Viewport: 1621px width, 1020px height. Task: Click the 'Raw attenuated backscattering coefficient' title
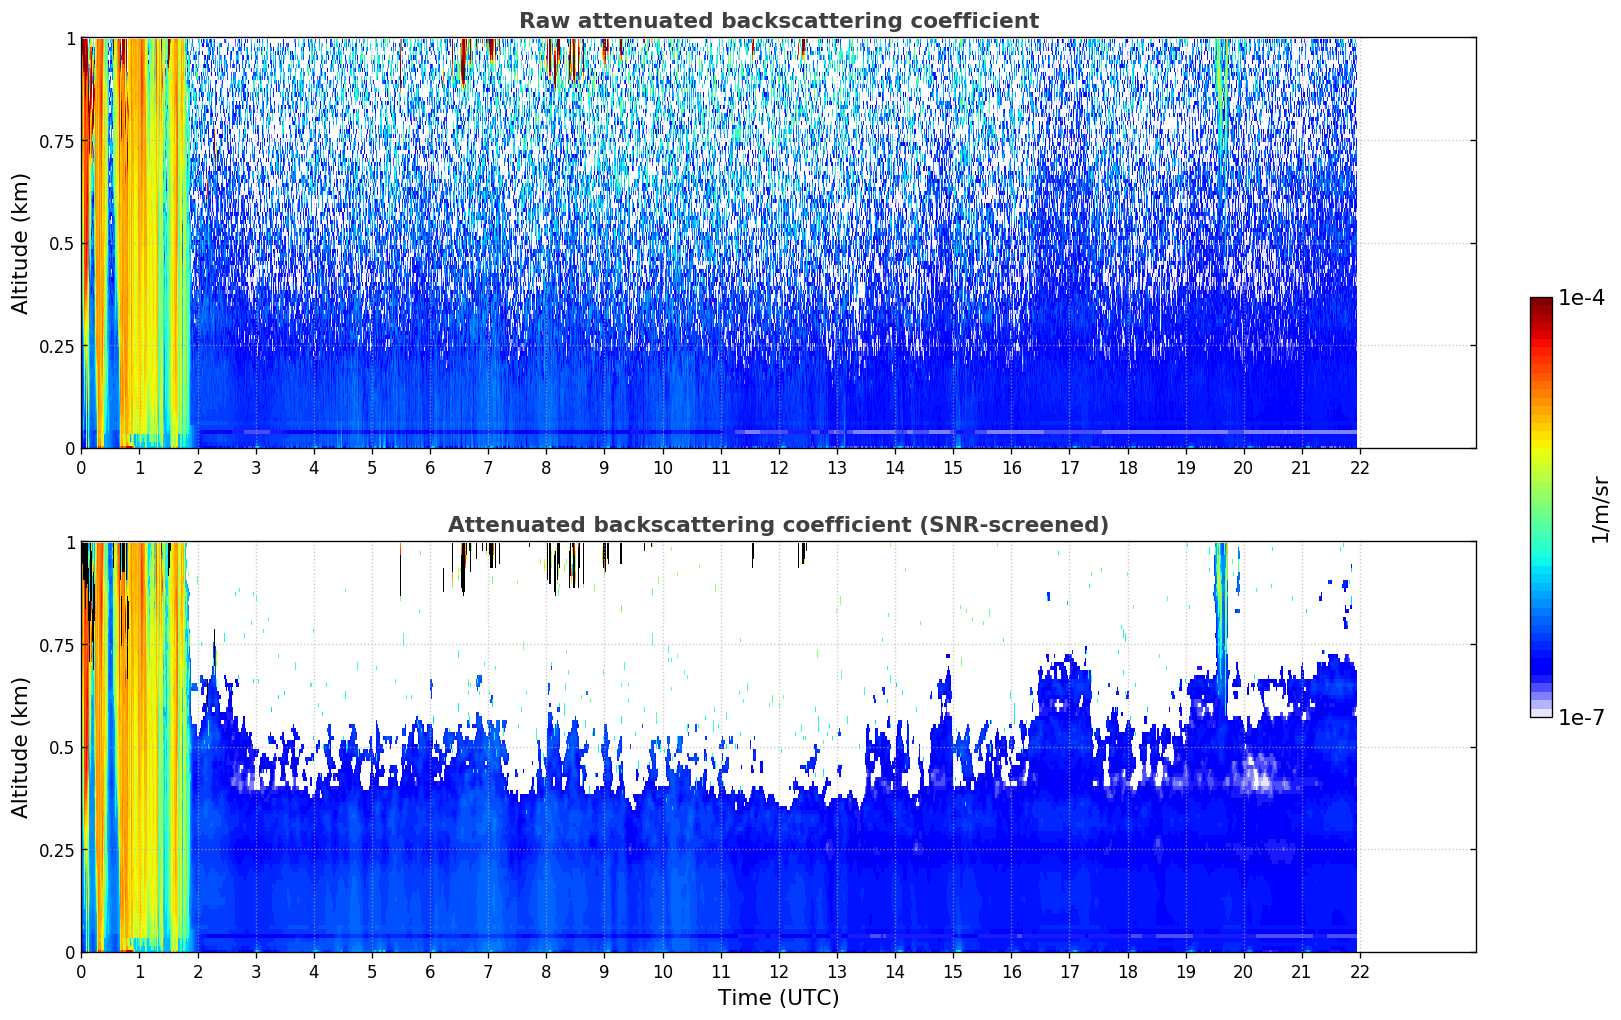coord(778,21)
